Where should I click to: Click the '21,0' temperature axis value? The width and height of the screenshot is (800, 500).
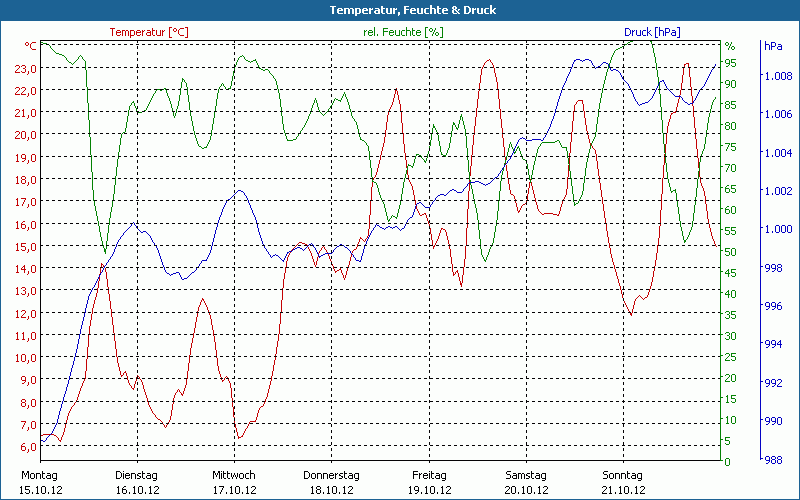coord(26,113)
